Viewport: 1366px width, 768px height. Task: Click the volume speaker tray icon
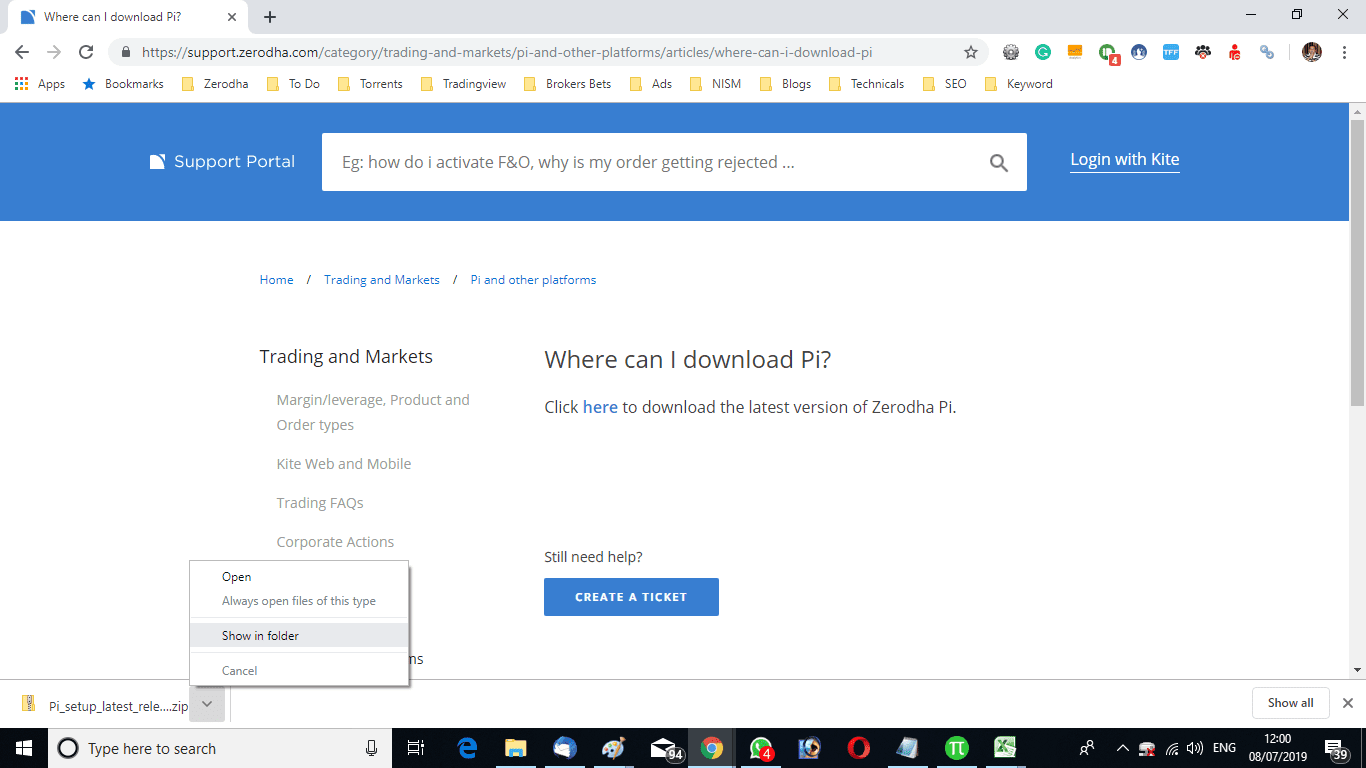point(1194,748)
